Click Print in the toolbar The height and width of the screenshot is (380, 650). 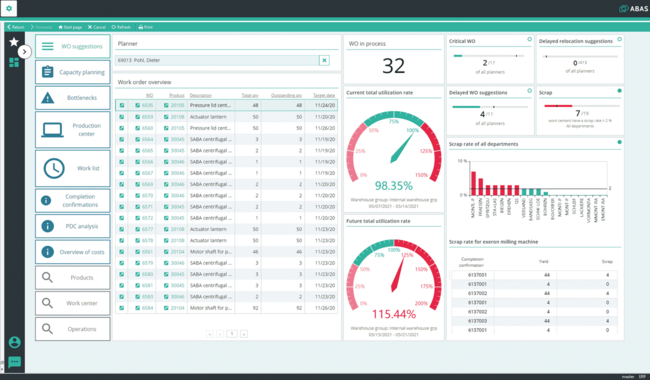tap(146, 27)
